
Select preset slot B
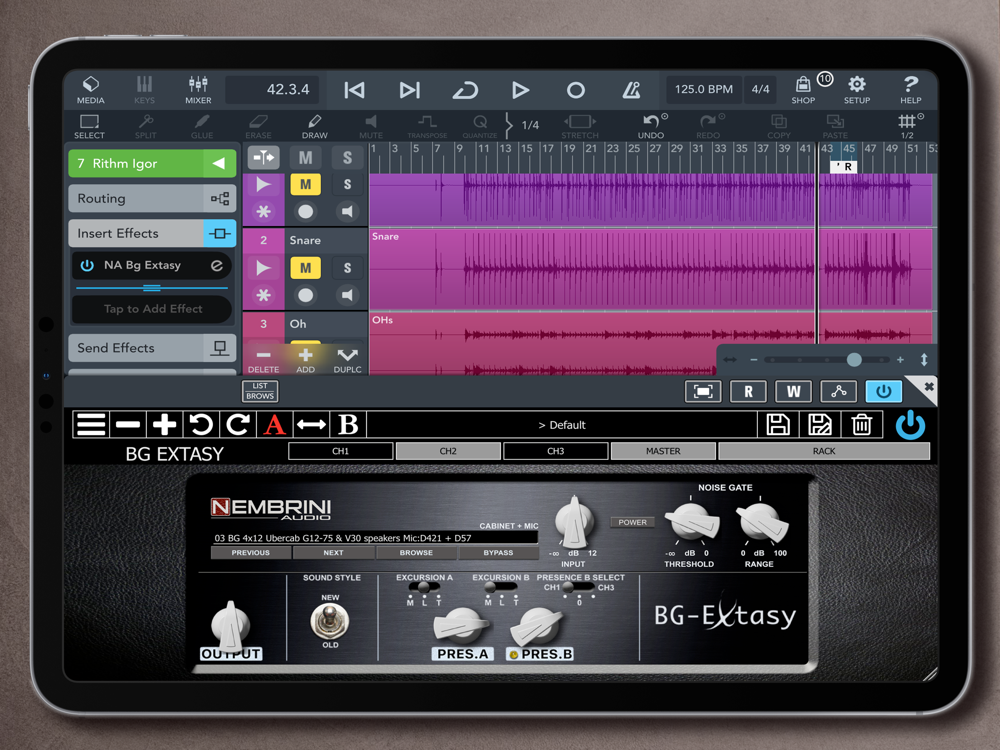[348, 425]
